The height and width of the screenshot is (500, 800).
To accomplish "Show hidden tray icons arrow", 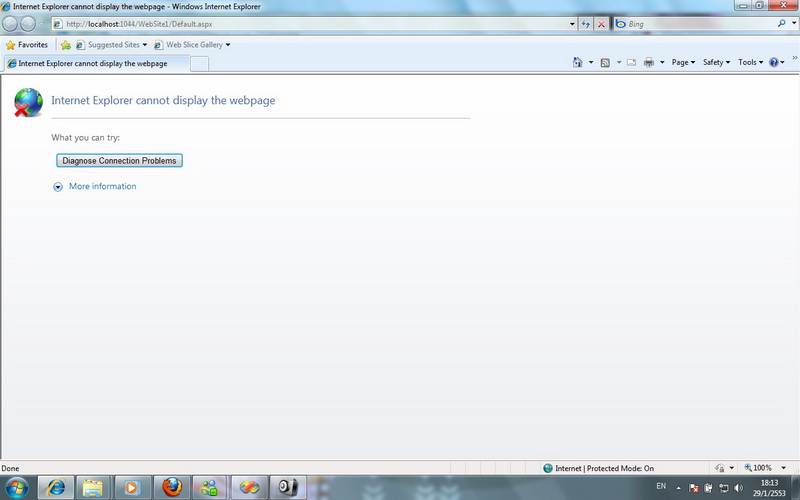I will (678, 488).
